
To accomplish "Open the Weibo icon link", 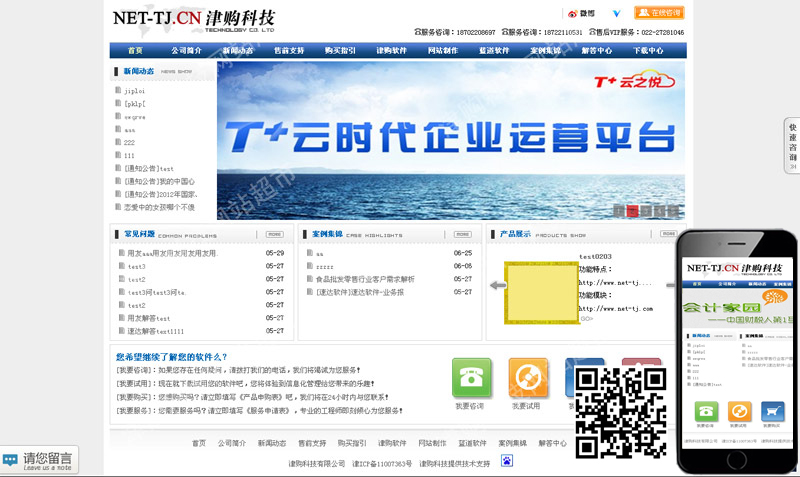I will tap(581, 13).
